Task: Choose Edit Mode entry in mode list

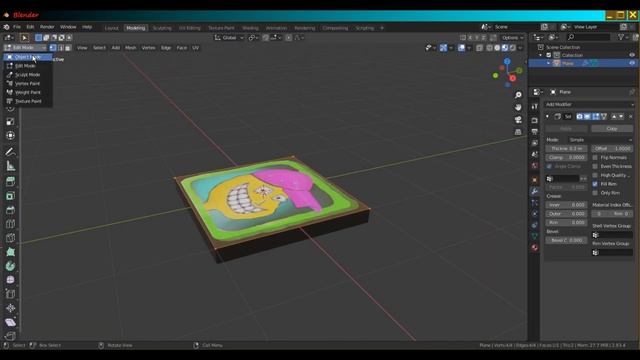Action: click(28, 66)
